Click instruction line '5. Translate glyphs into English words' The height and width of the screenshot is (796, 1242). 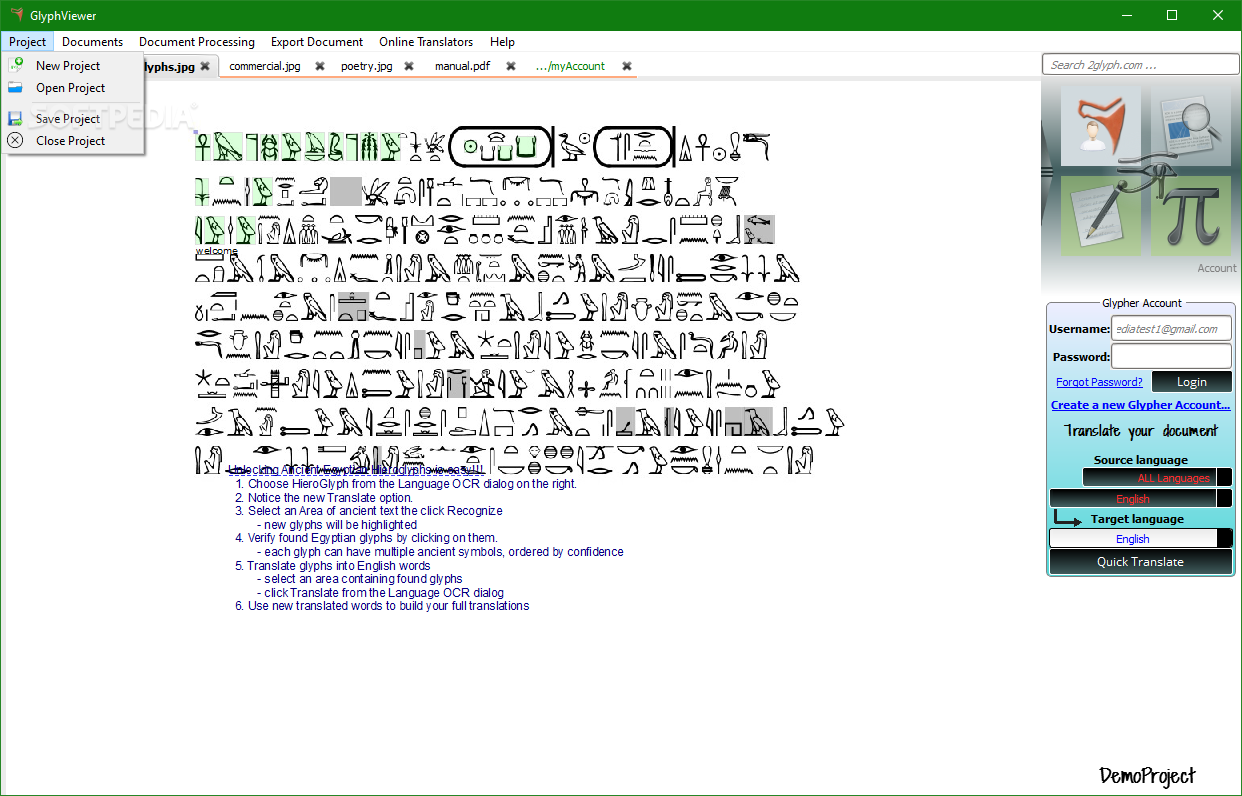click(333, 565)
